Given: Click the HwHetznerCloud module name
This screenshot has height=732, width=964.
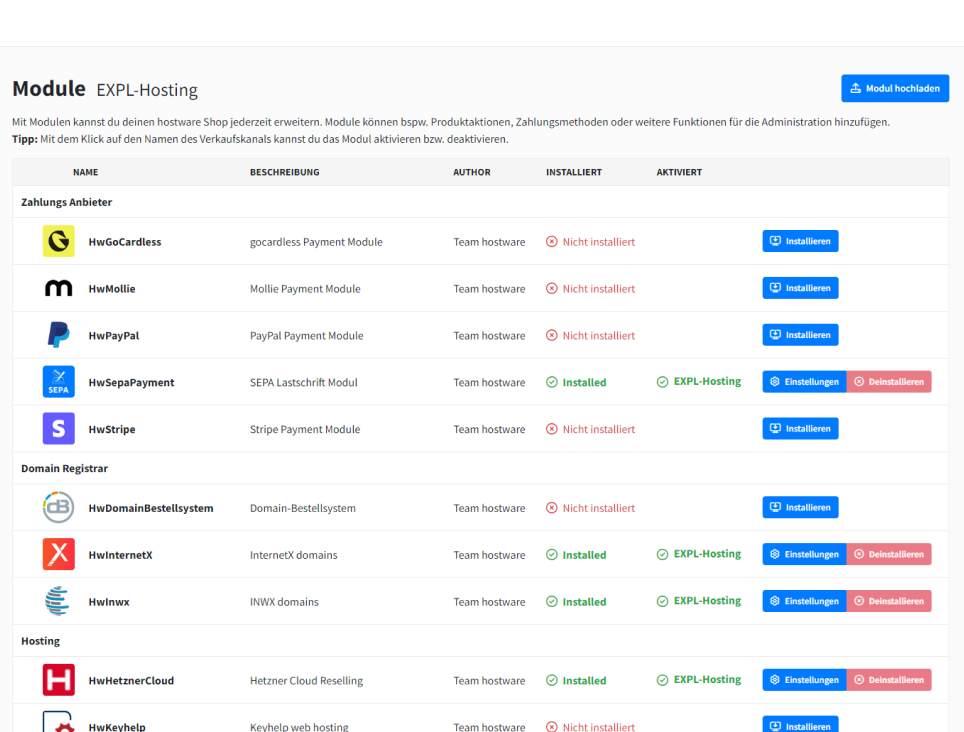Looking at the screenshot, I should click(x=131, y=680).
